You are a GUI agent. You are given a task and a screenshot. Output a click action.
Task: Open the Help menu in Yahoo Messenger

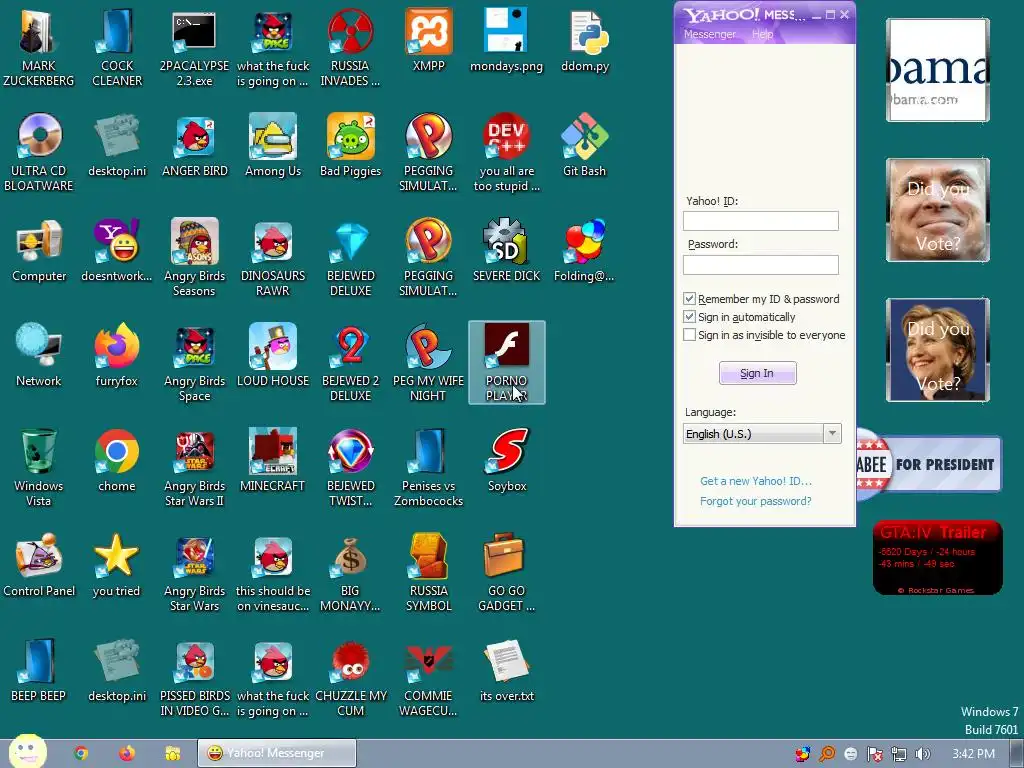[x=762, y=34]
